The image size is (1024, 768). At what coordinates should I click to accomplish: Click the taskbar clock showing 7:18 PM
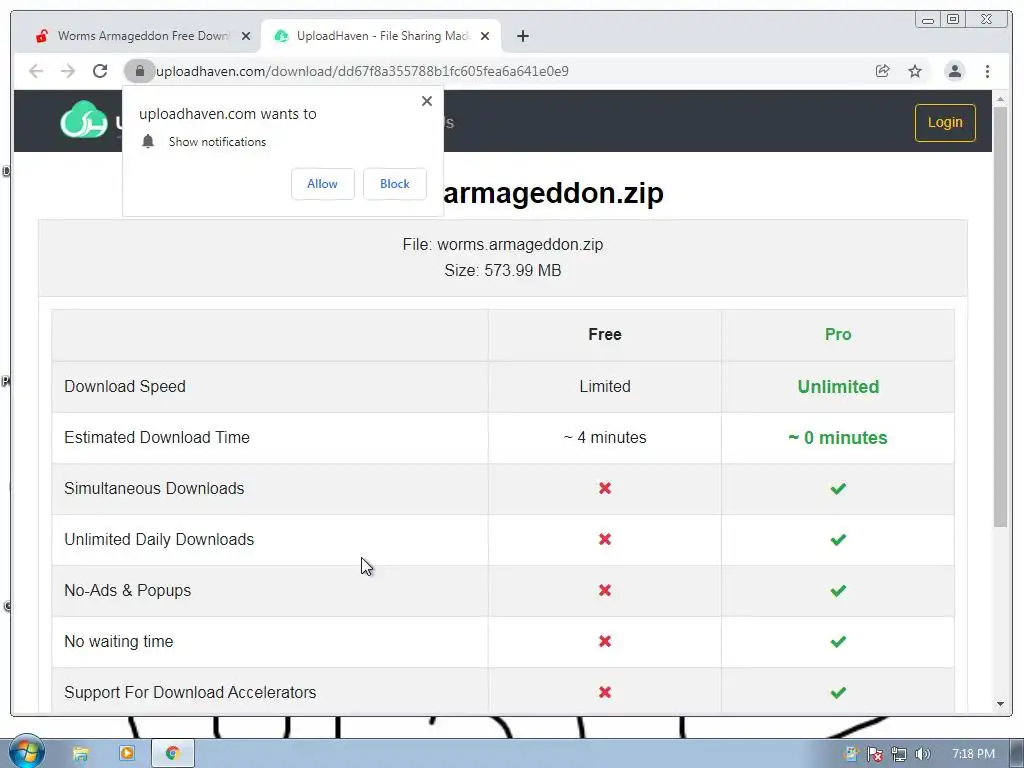973,754
